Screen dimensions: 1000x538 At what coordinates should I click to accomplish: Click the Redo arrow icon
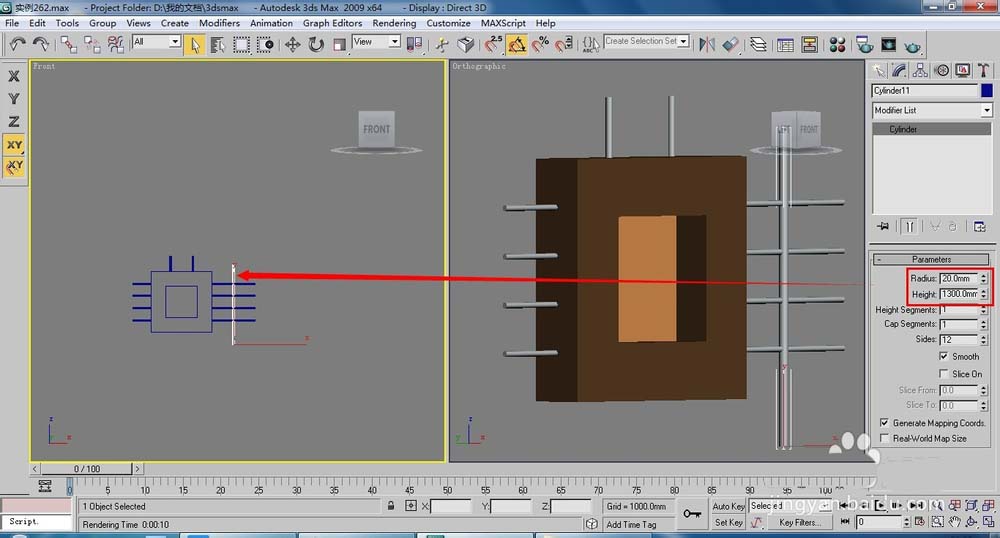41,44
